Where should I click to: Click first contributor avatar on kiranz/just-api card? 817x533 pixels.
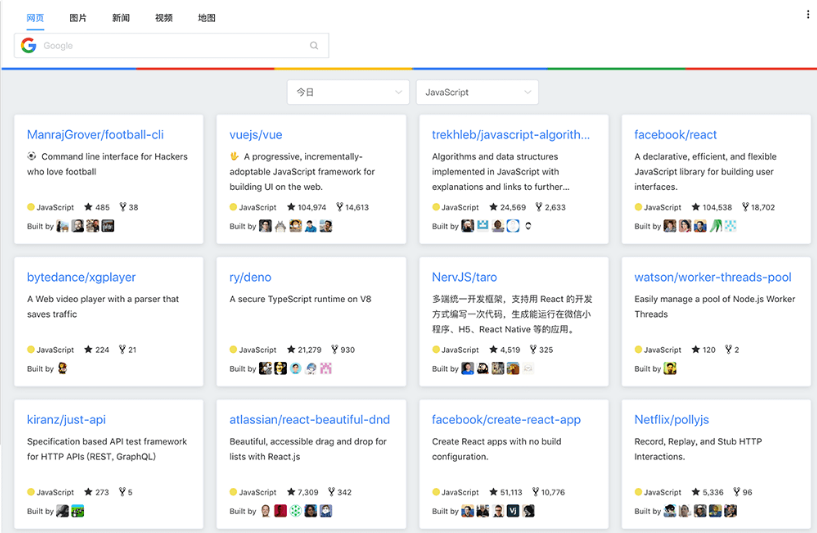coord(63,511)
